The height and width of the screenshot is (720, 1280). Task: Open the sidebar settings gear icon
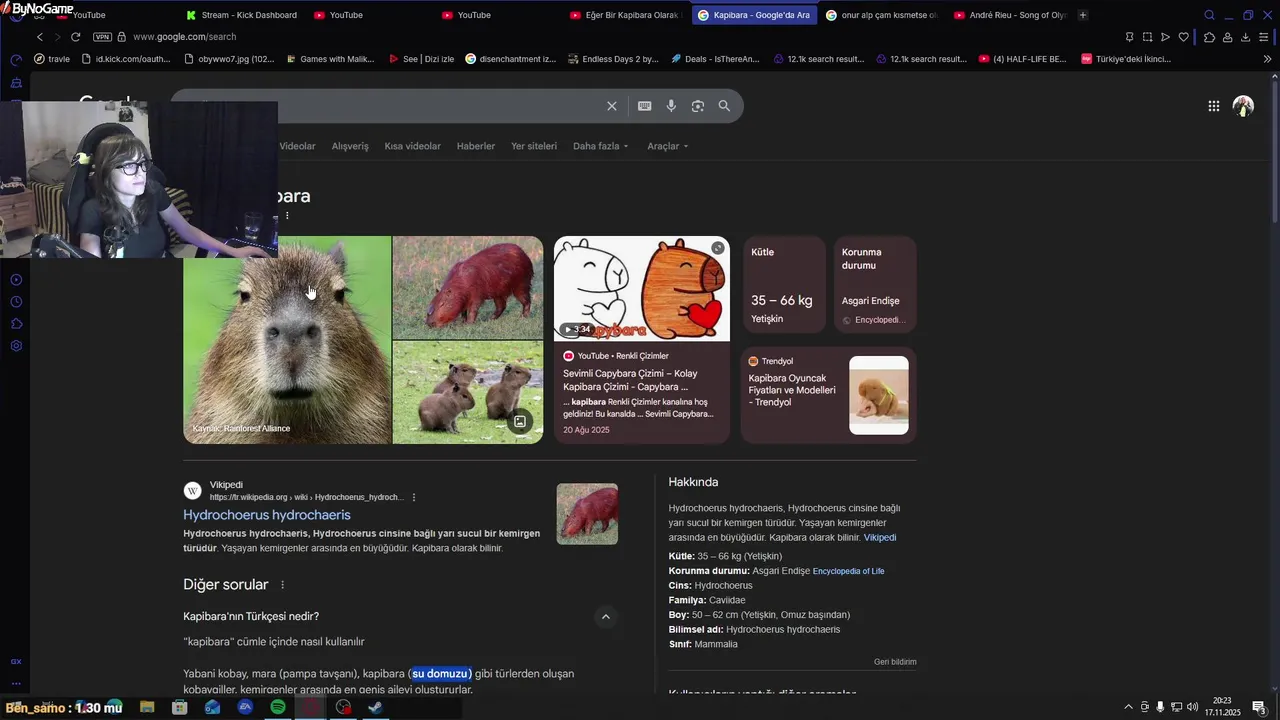(16, 346)
